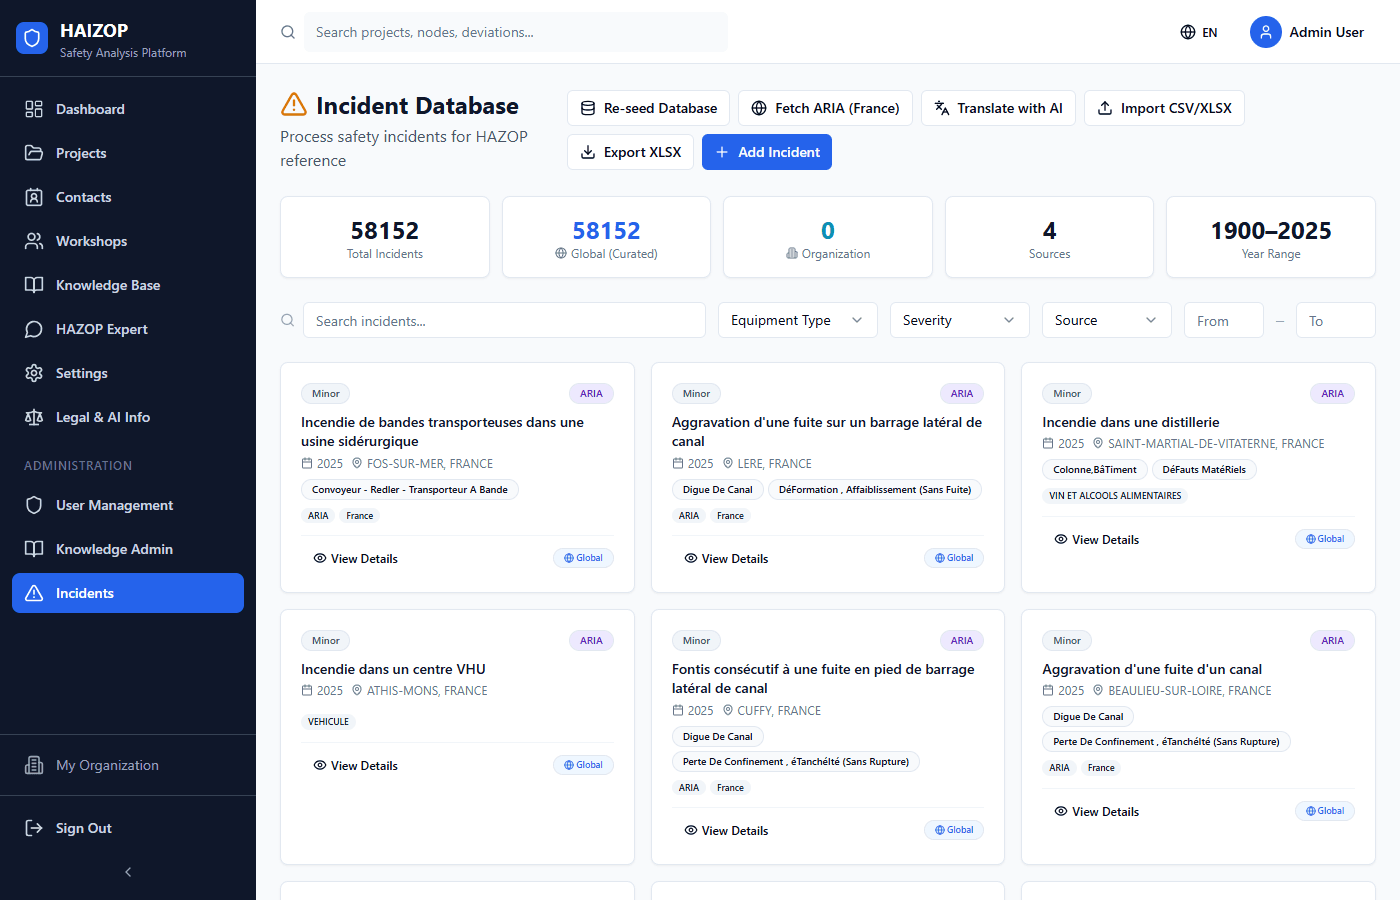Click the Translate with AI button
The width and height of the screenshot is (1400, 900).
[x=998, y=108]
